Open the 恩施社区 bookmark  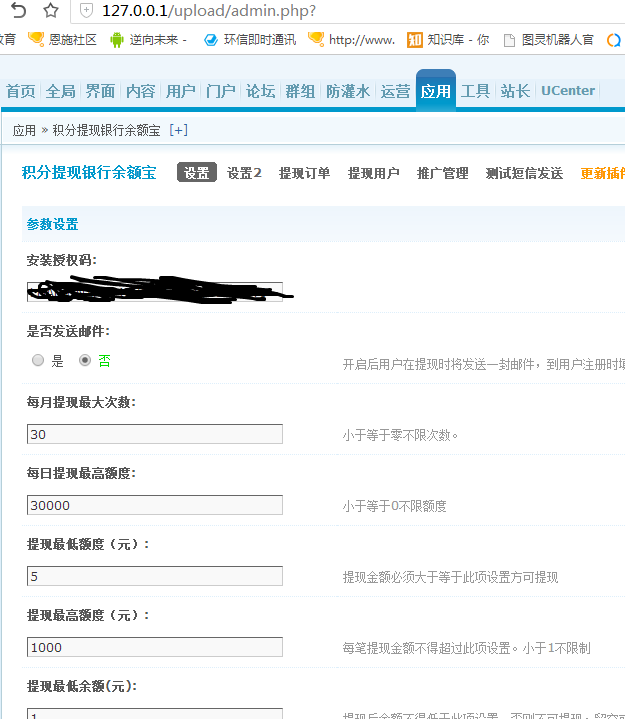62,40
